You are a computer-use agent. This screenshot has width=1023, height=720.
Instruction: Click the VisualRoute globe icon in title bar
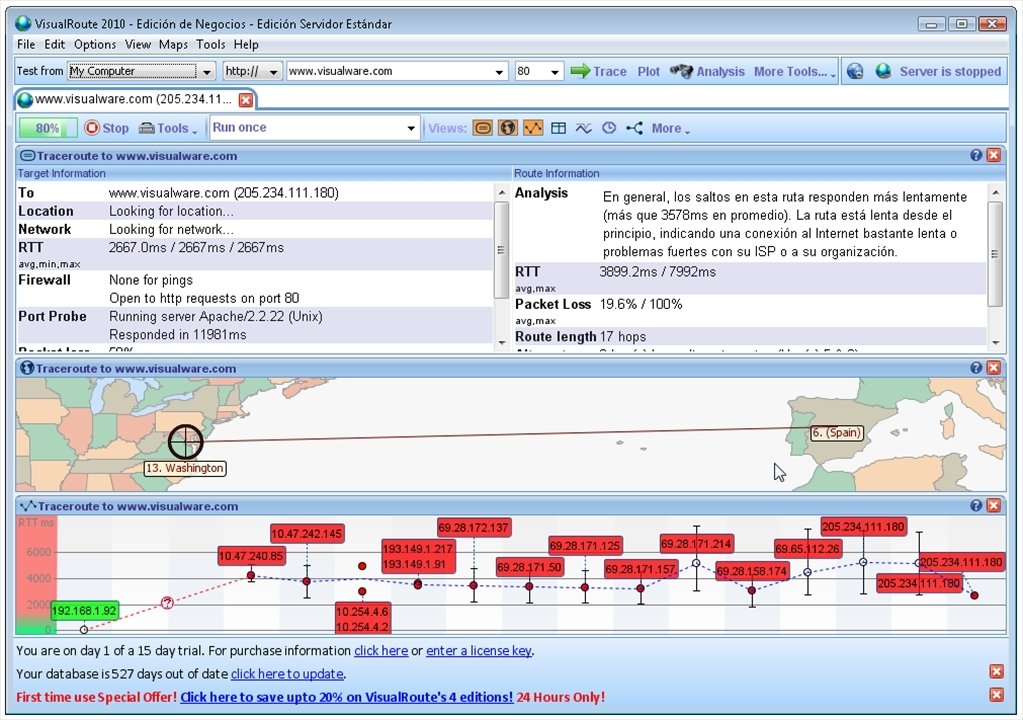click(x=23, y=23)
